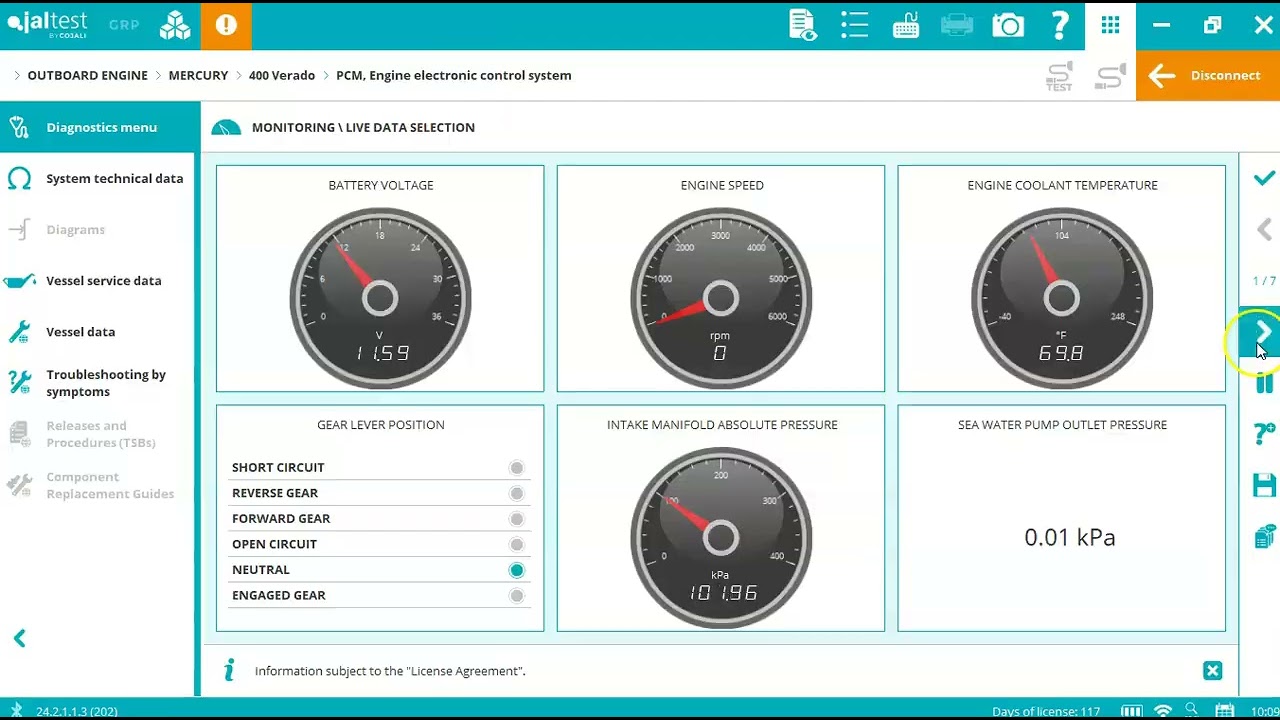
Task: Go to previous live data page
Action: 1264,229
